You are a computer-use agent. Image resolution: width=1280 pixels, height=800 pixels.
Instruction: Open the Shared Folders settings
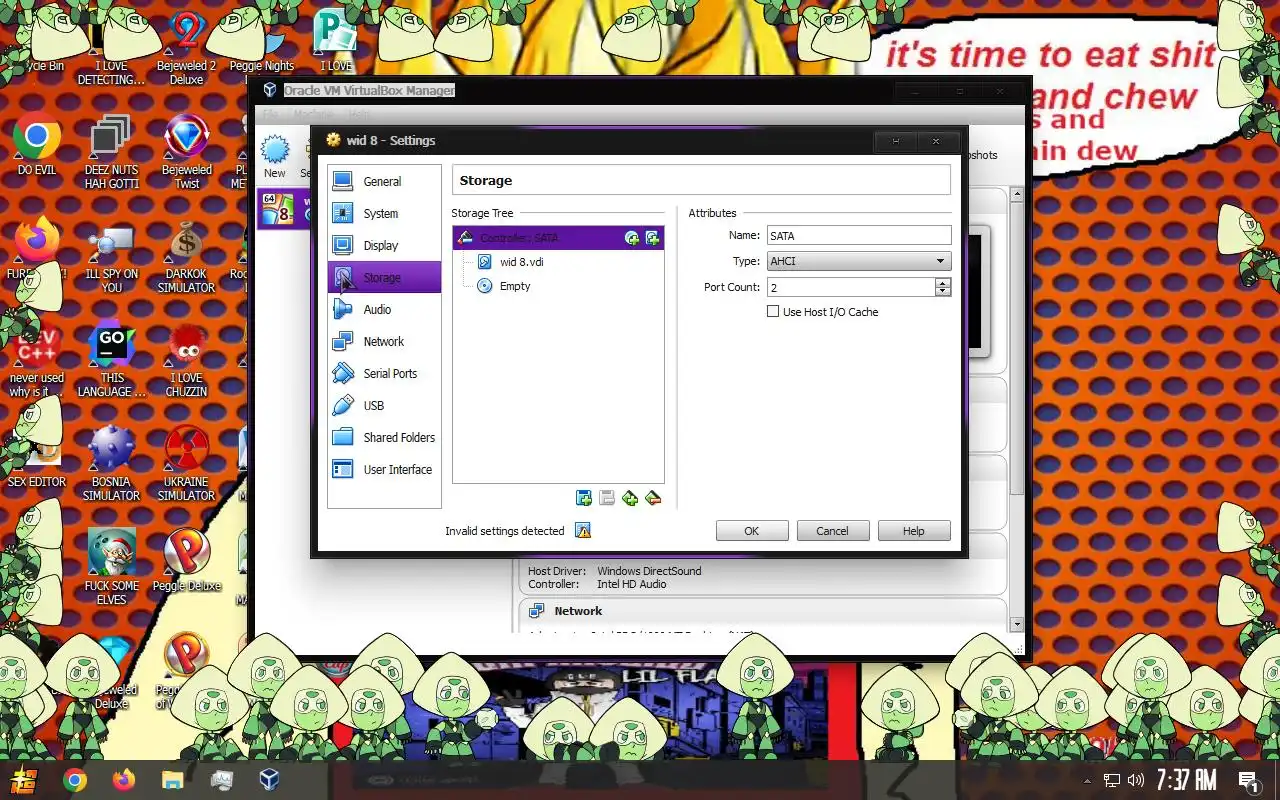tap(384, 437)
